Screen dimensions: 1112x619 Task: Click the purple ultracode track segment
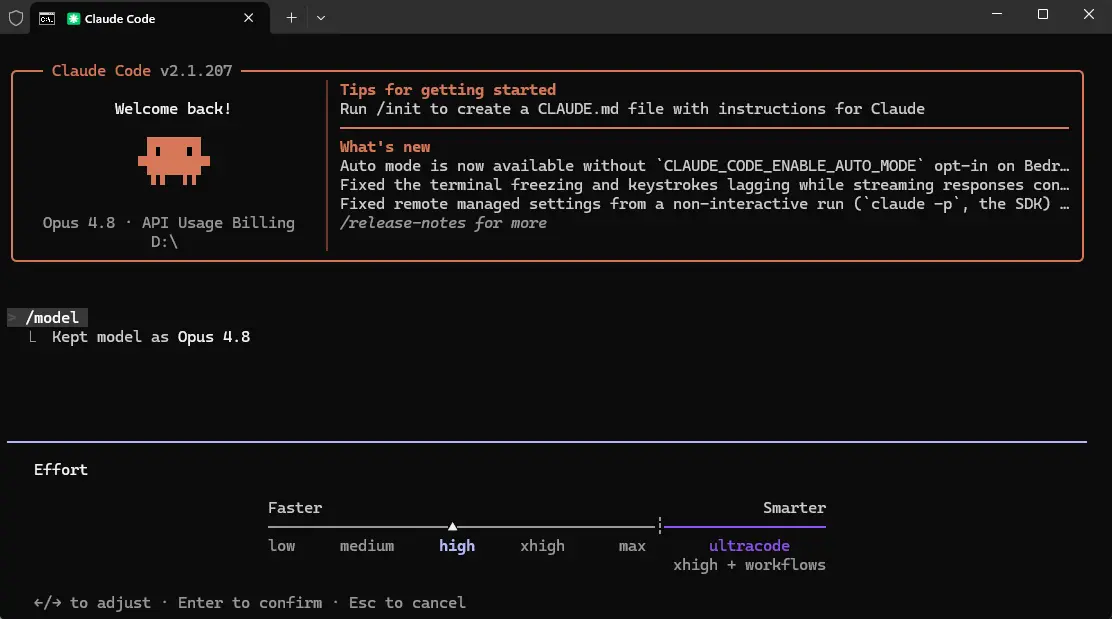point(745,527)
